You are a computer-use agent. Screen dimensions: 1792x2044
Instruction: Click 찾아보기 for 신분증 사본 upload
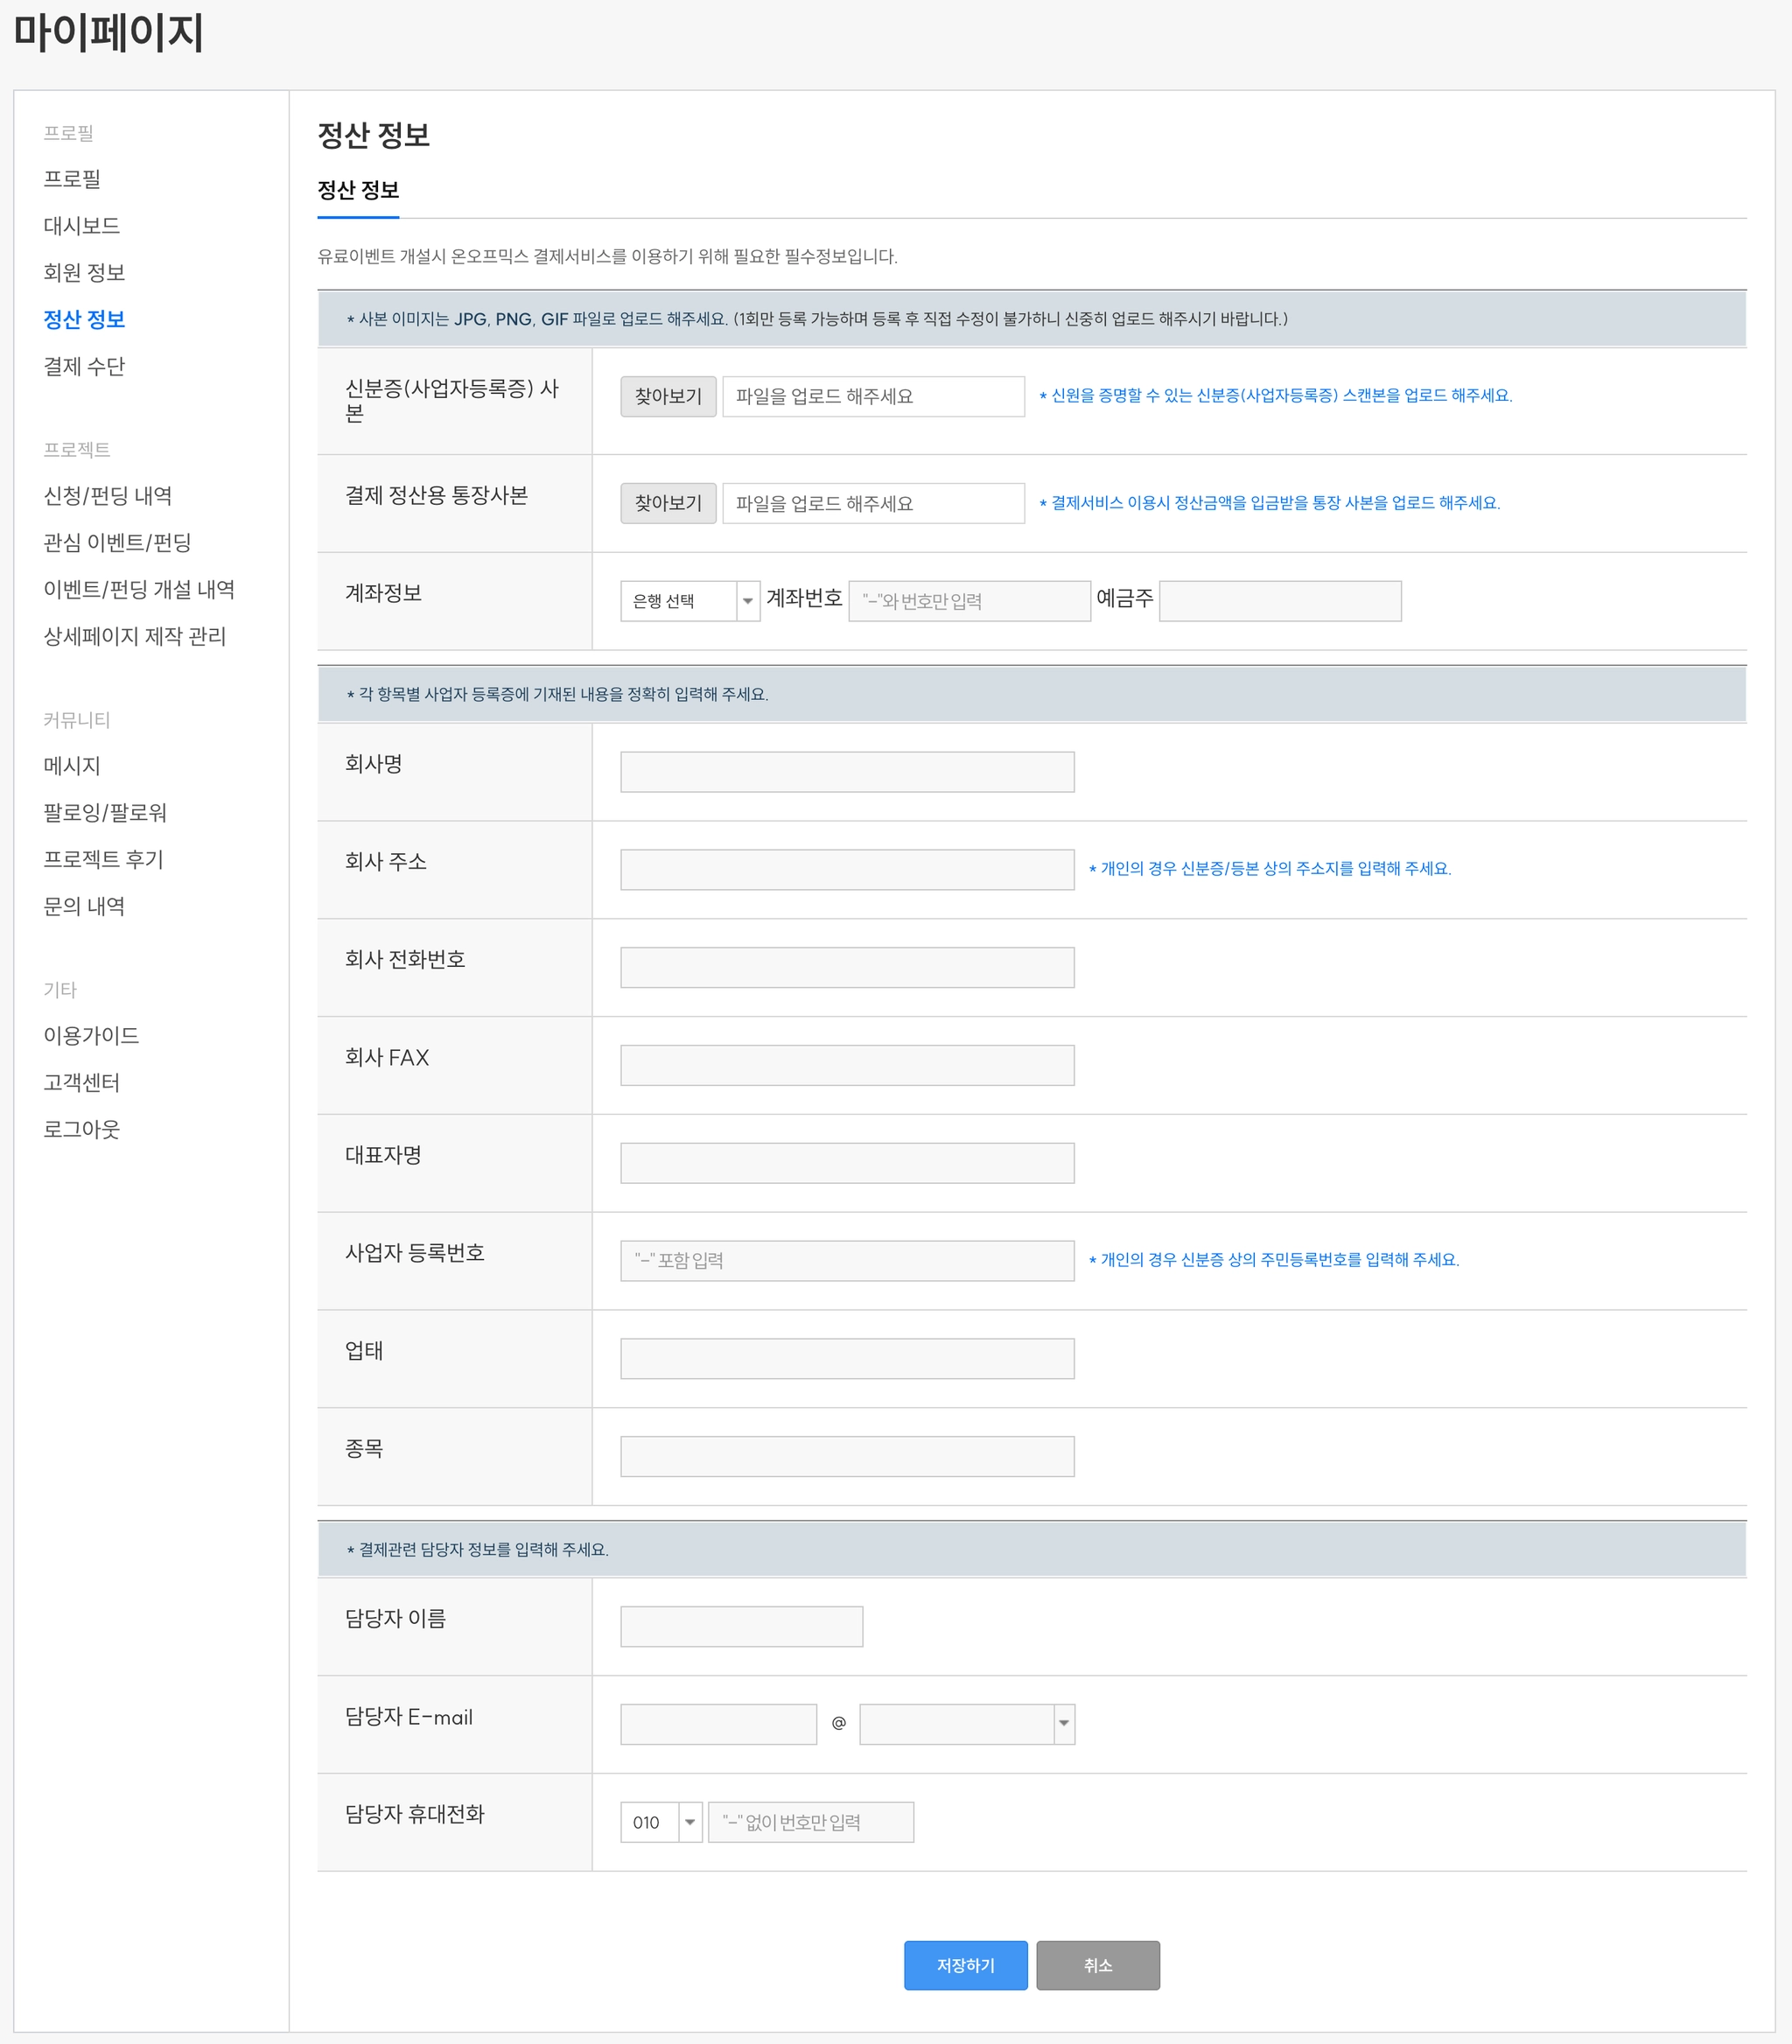668,396
